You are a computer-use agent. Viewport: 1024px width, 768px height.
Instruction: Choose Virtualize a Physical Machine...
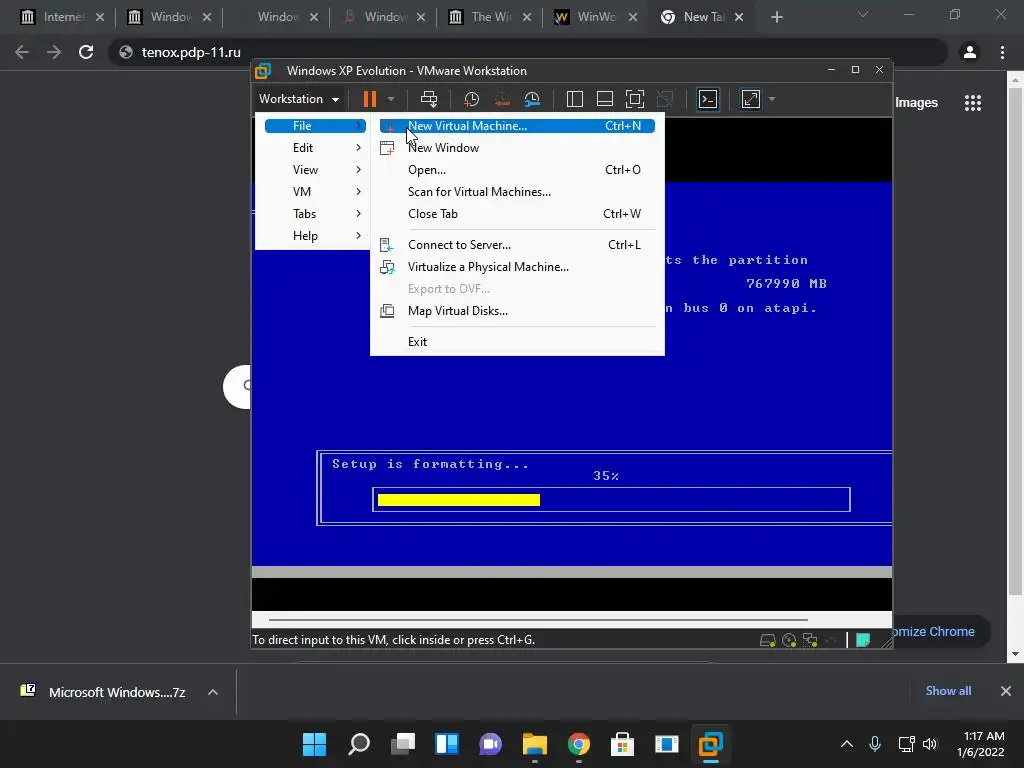pyautogui.click(x=517, y=267)
